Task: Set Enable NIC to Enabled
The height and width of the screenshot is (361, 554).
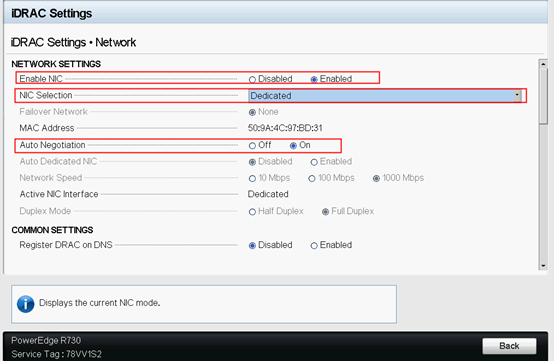Action: [314, 79]
